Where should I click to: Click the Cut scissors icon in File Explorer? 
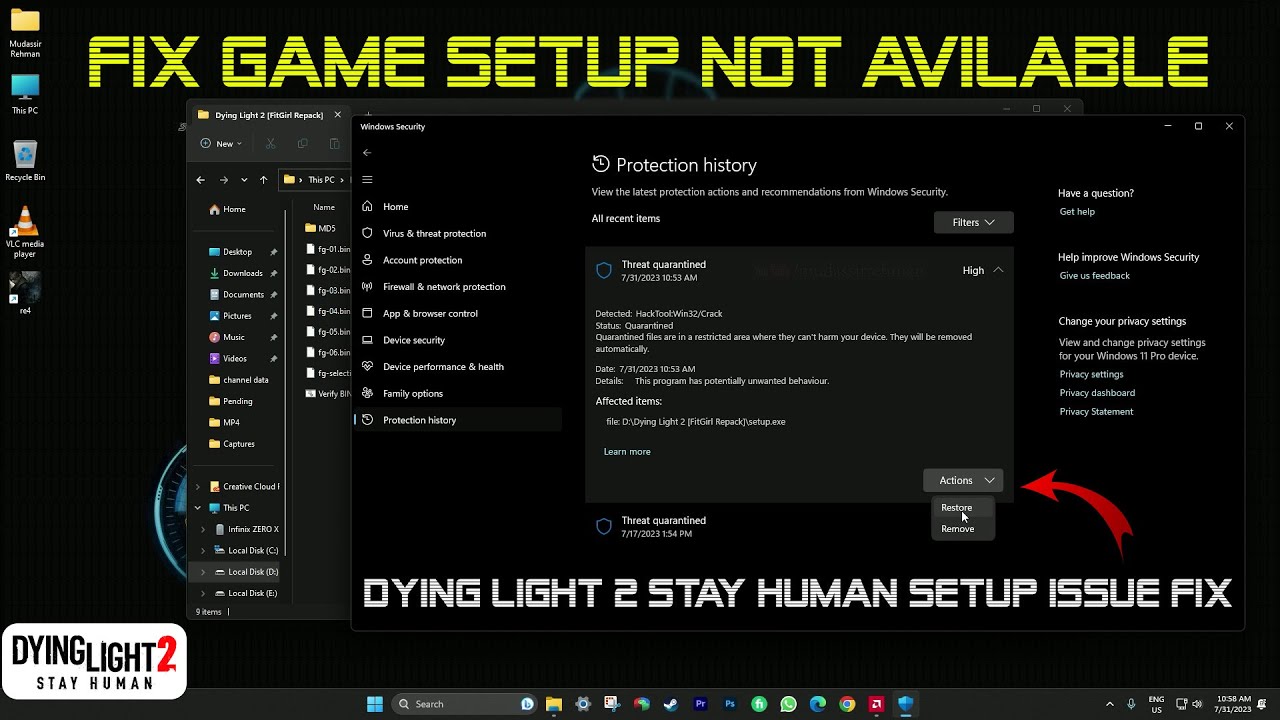pos(270,144)
